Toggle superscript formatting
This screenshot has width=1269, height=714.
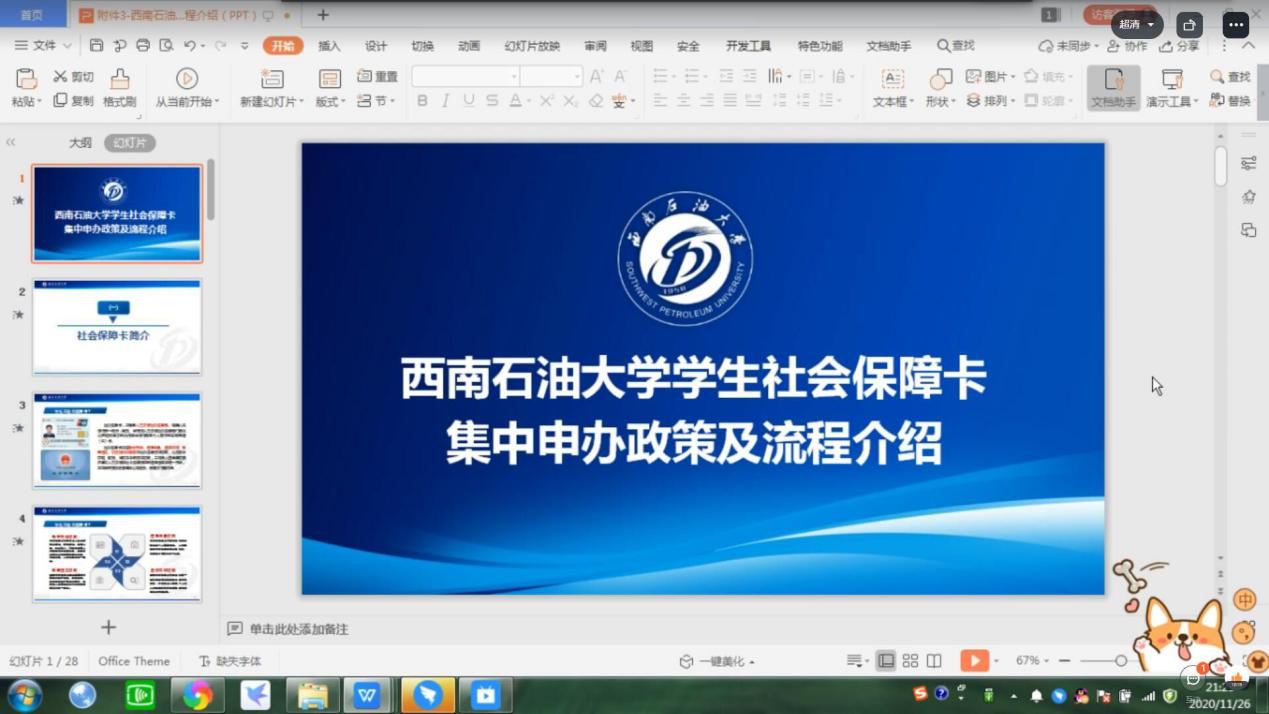[546, 100]
